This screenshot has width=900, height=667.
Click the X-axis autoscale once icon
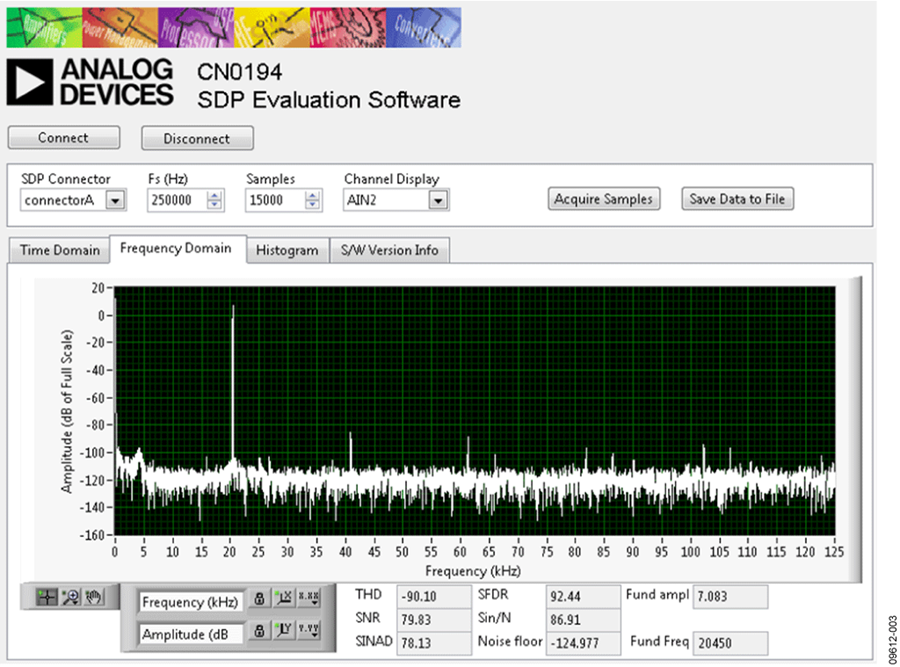(283, 598)
